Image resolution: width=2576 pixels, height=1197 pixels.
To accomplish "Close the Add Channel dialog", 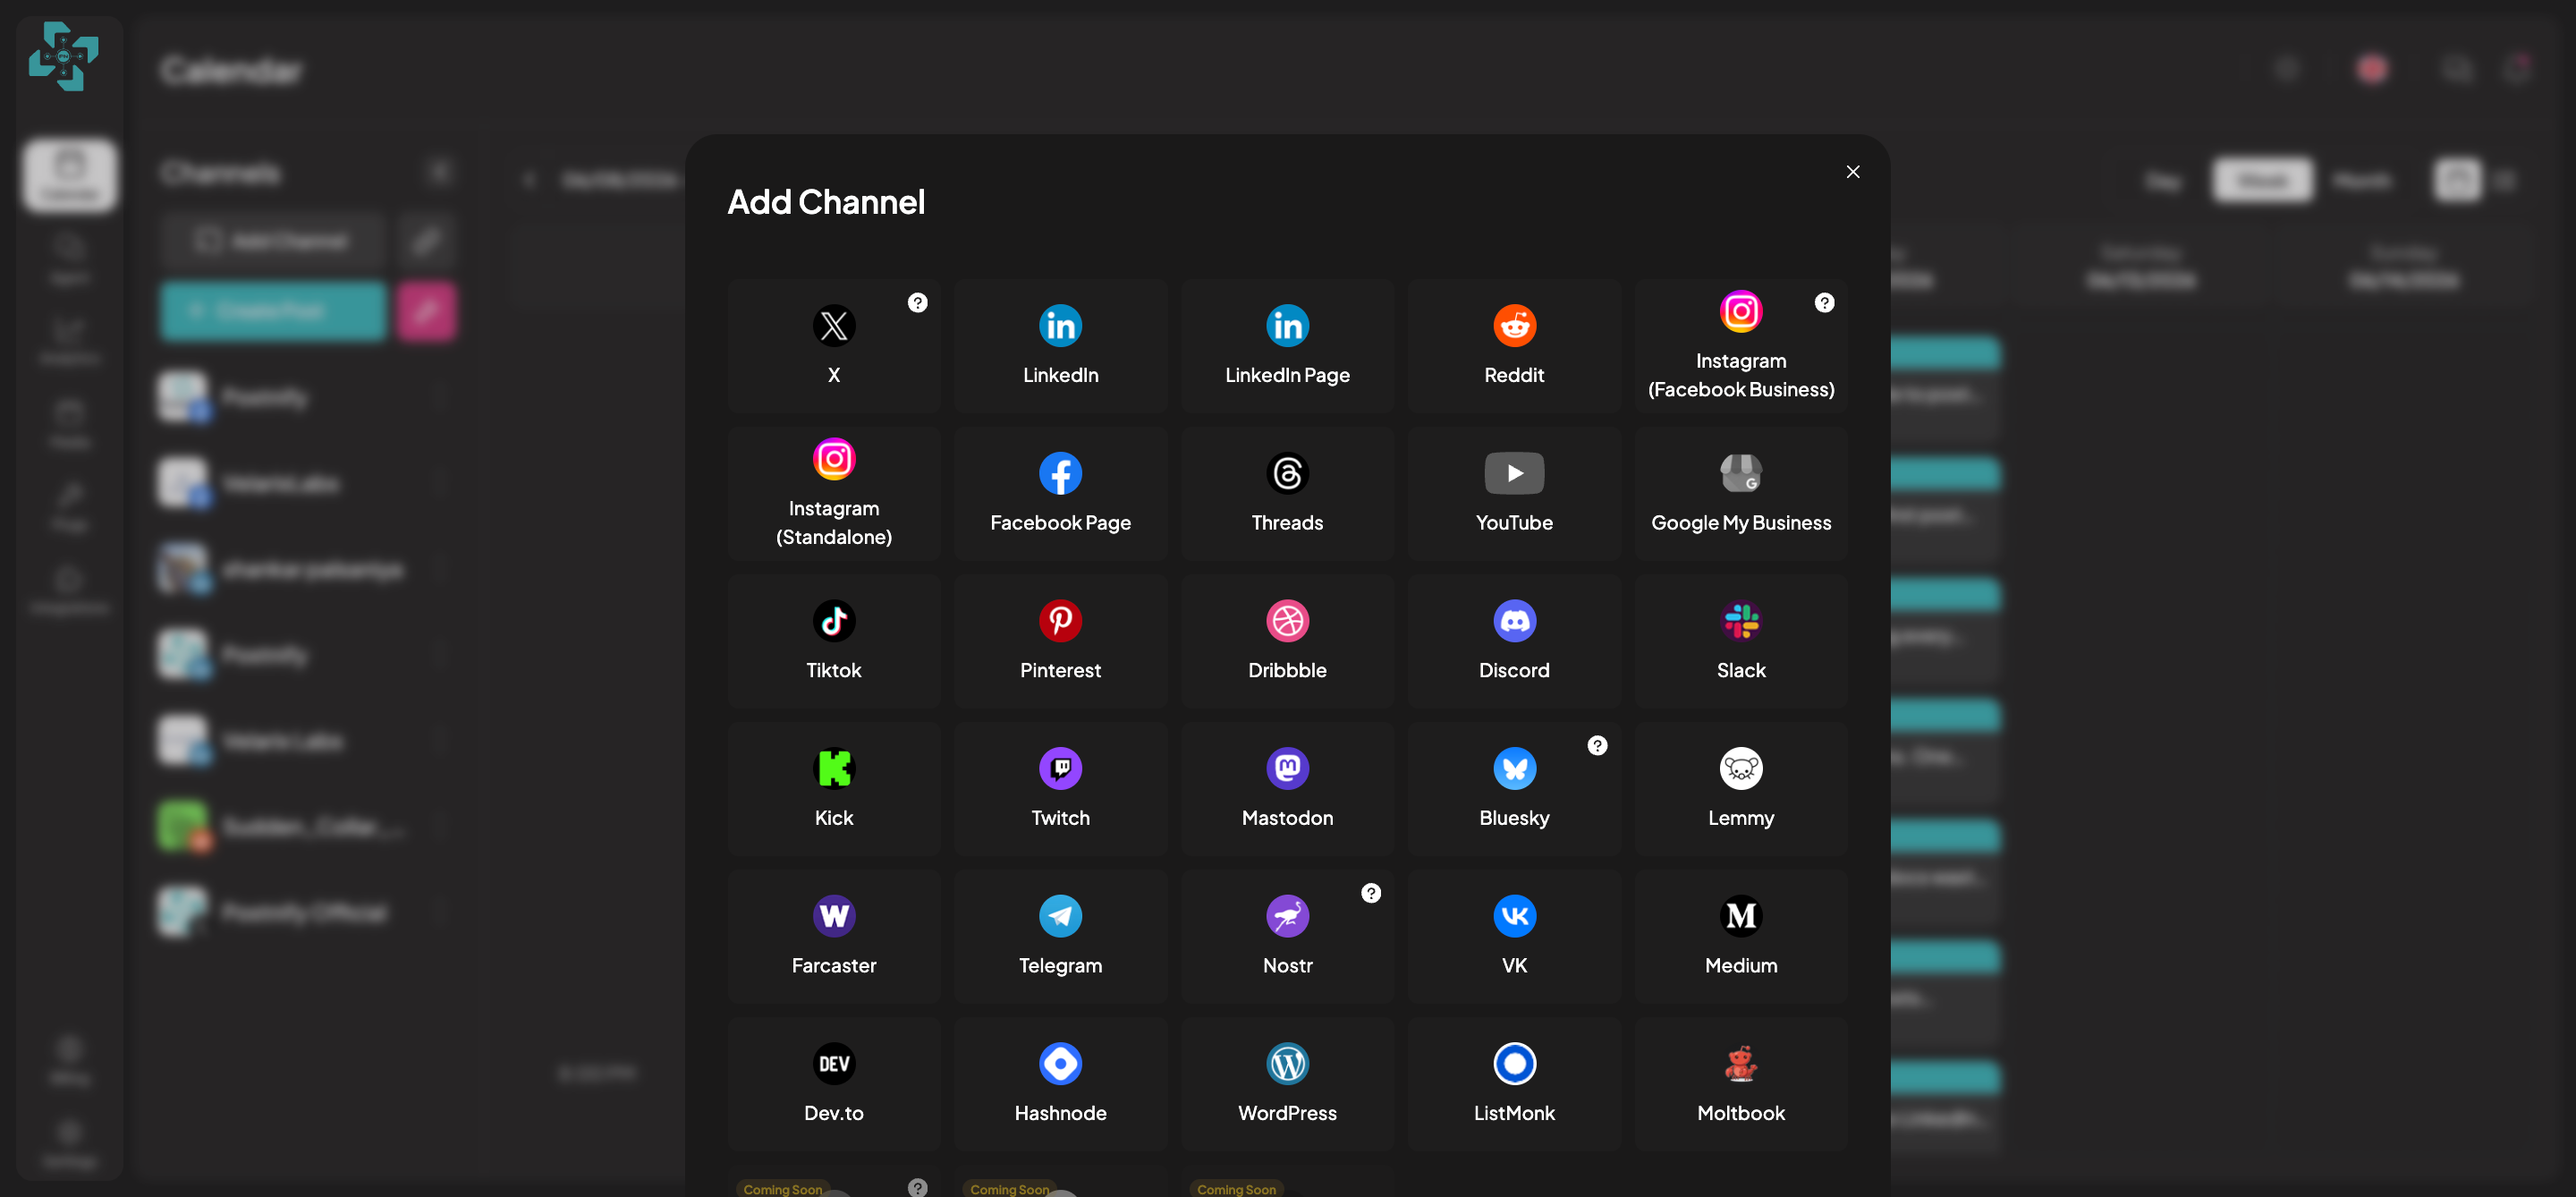I will 1852,172.
